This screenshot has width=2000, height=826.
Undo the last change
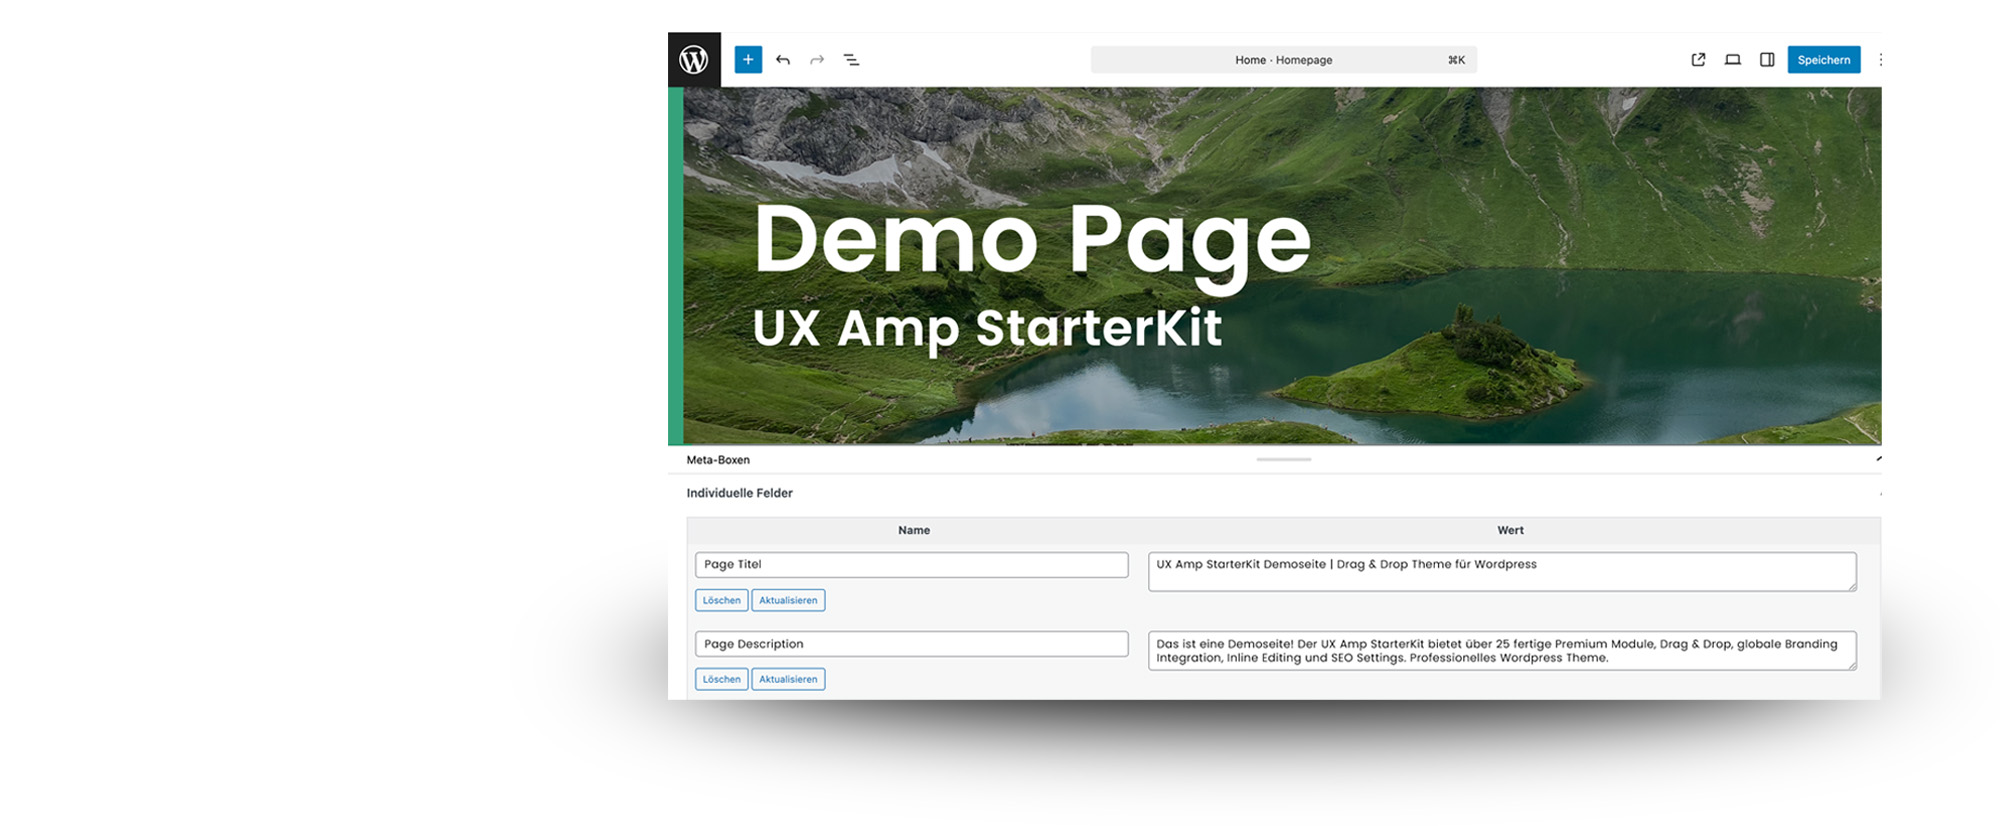783,60
